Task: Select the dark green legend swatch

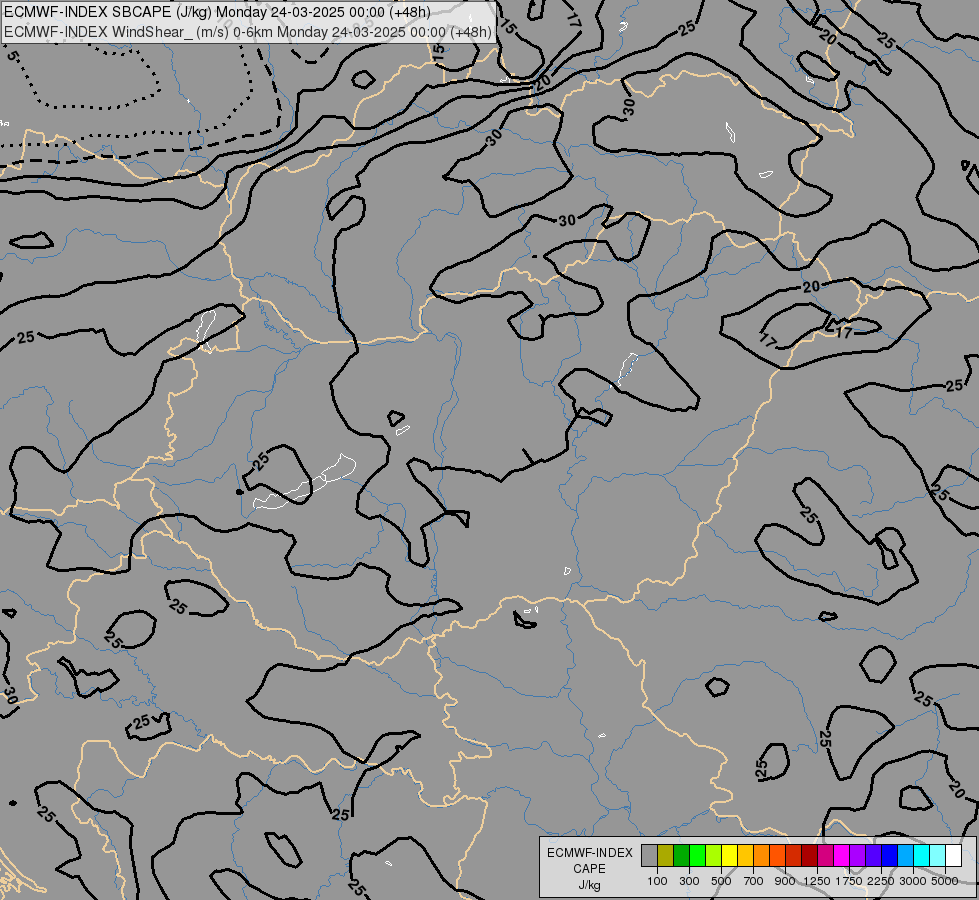Action: 681,856
